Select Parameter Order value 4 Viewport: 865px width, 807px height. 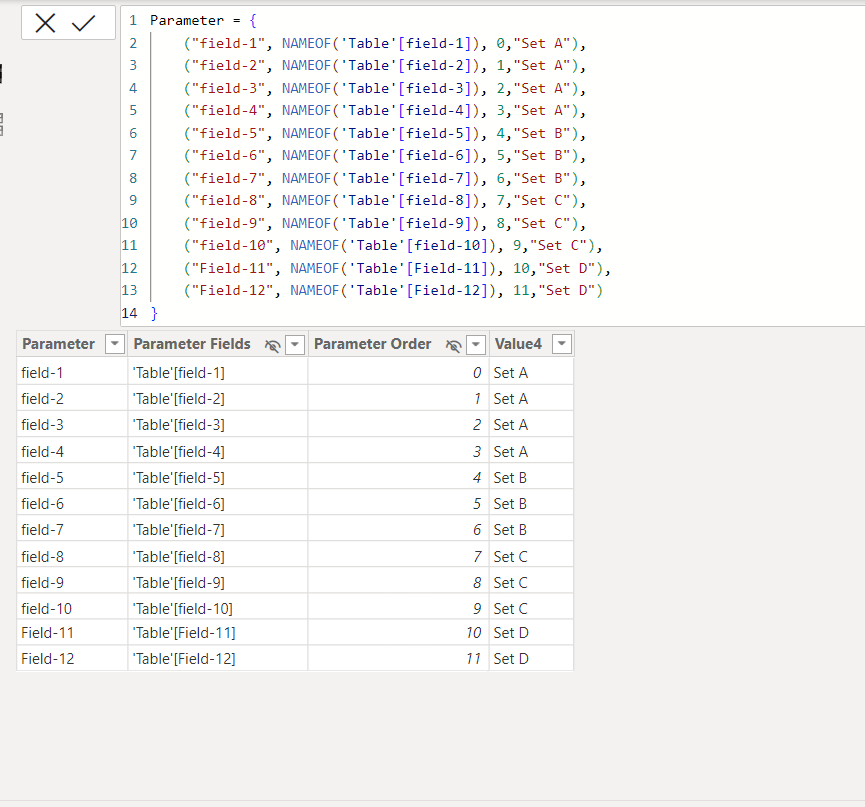point(398,478)
